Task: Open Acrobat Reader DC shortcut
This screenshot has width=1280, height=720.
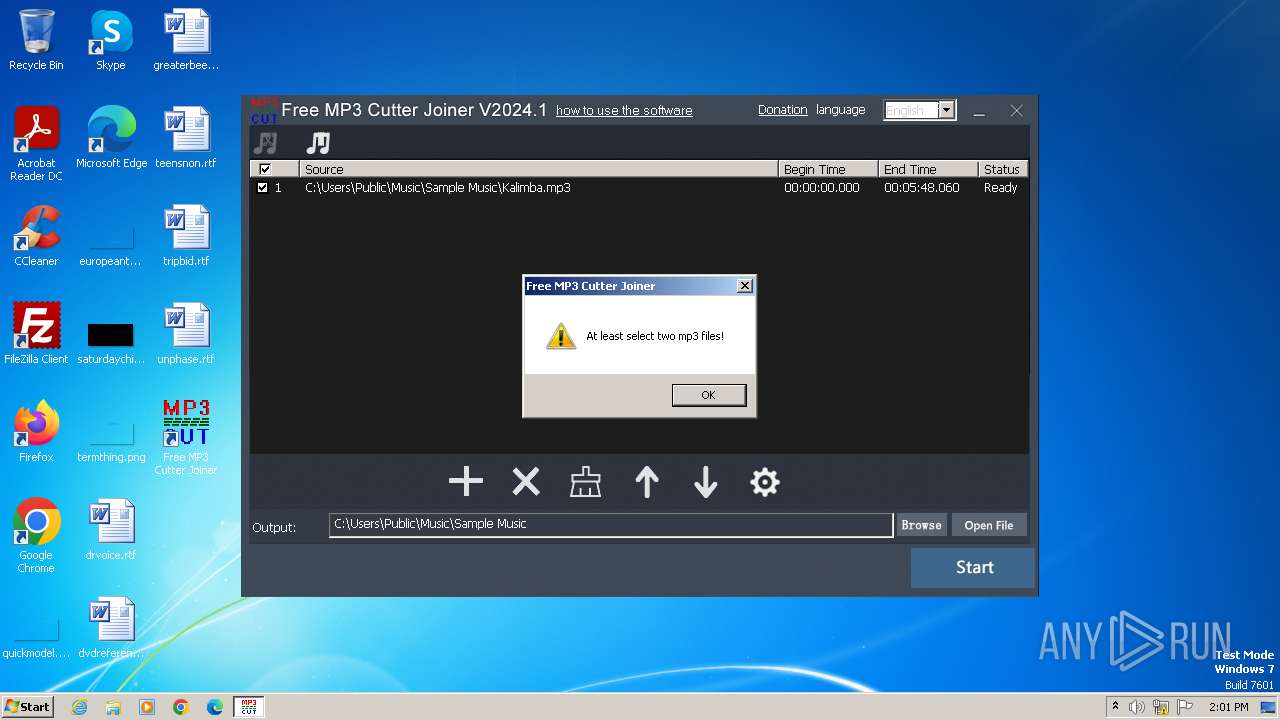Action: 36,144
